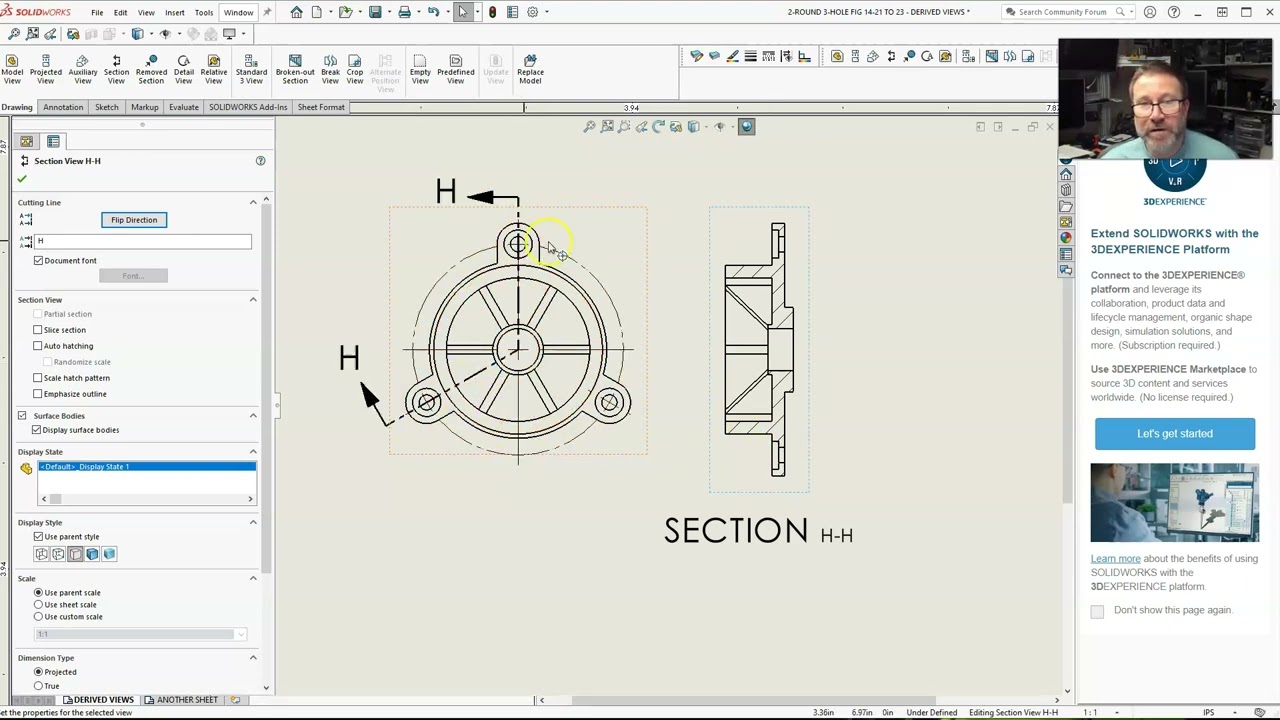Open help for Section View H-H

pos(260,161)
